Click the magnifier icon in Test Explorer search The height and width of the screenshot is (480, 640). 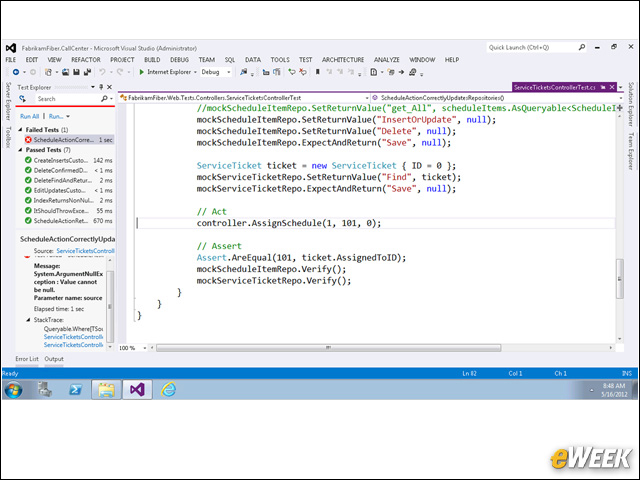pos(104,99)
